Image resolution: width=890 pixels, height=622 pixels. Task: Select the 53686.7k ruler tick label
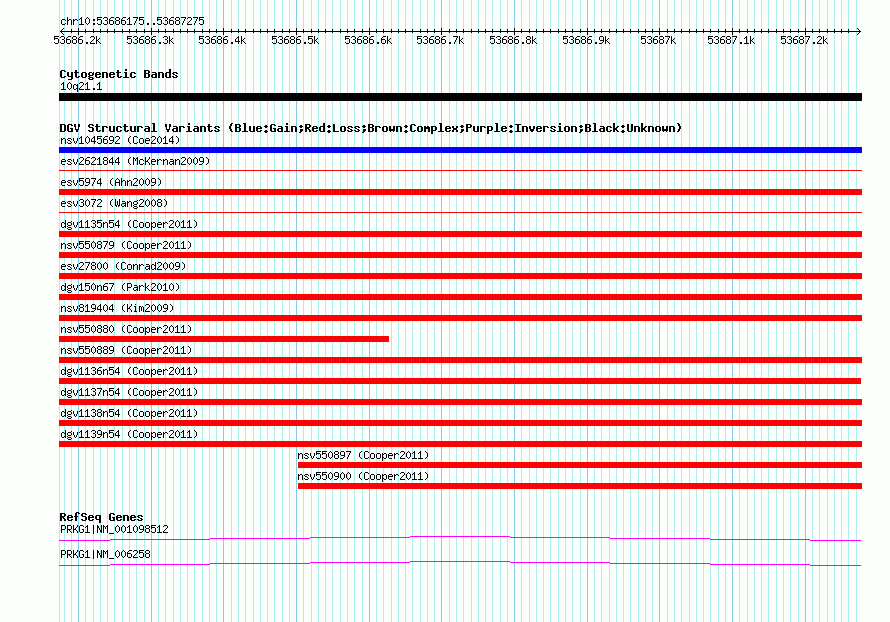pos(440,40)
